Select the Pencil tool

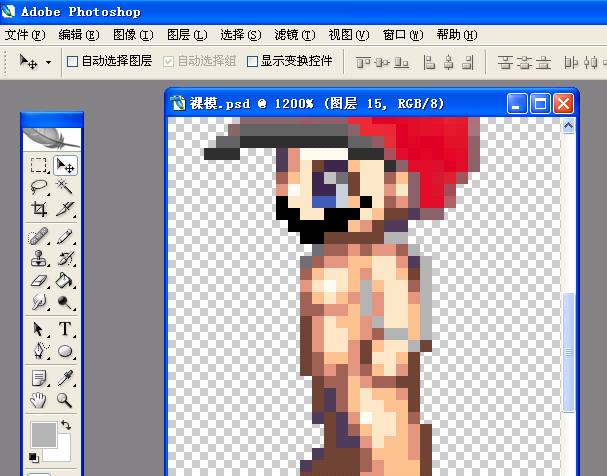pyautogui.click(x=65, y=236)
